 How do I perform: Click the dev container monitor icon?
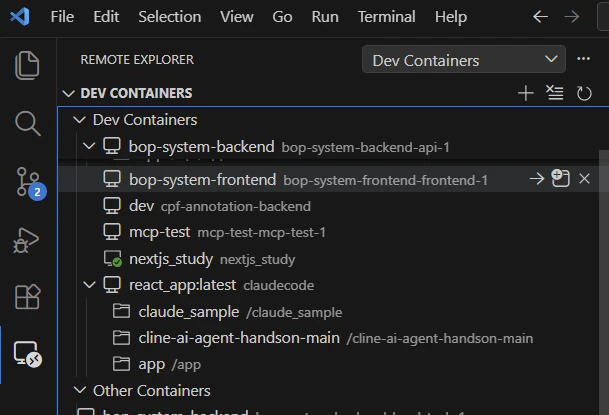click(x=112, y=206)
